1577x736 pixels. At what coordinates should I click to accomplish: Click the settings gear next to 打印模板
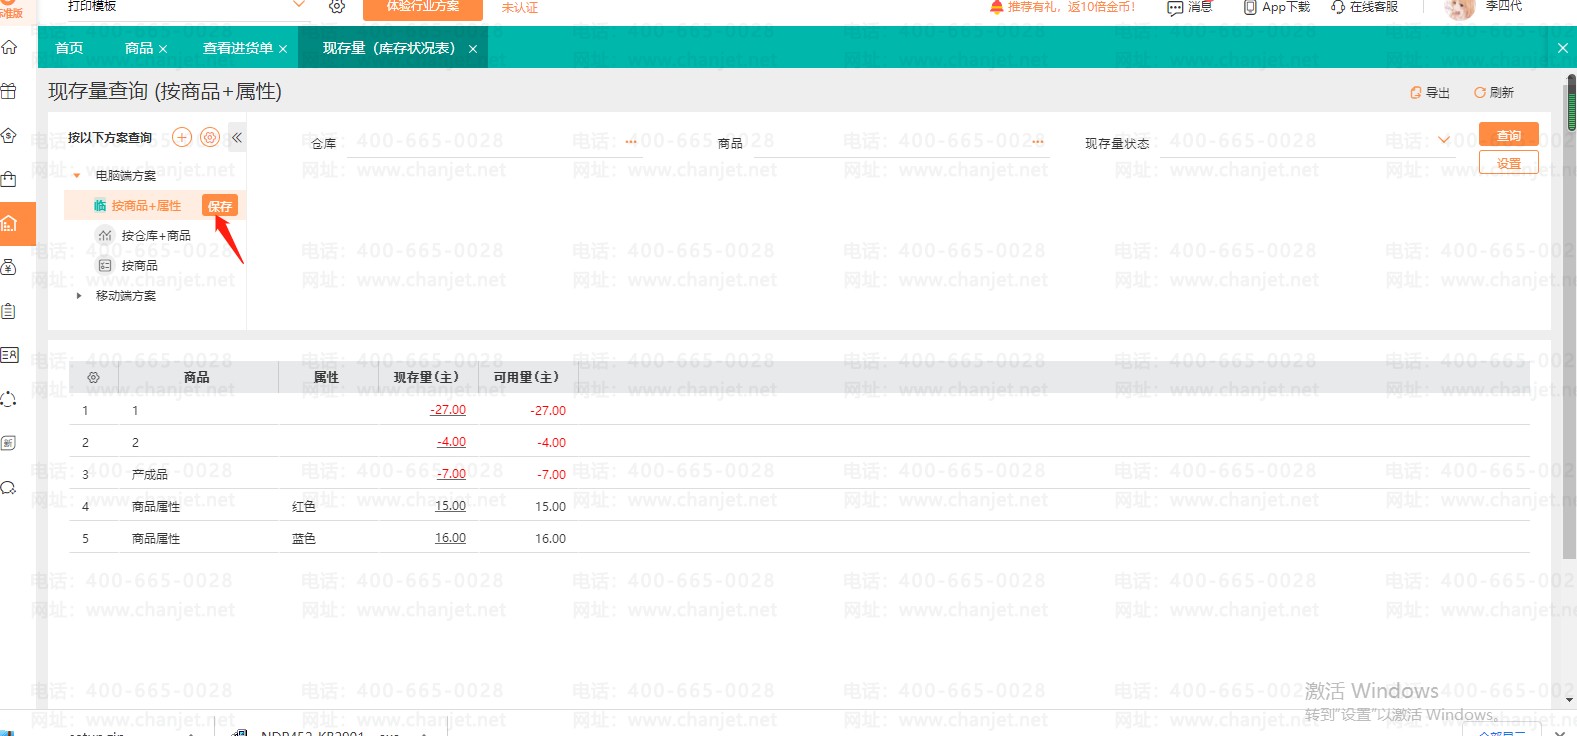tap(337, 7)
